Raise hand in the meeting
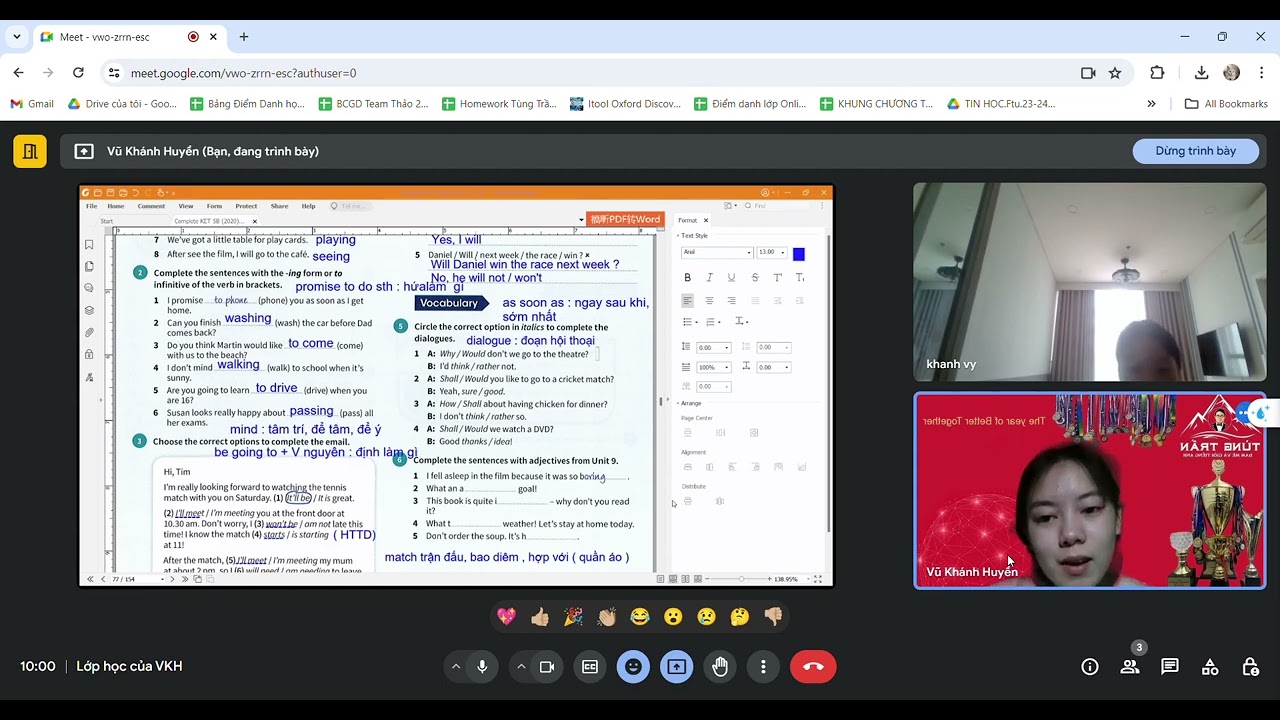This screenshot has height=720, width=1280. 720,667
